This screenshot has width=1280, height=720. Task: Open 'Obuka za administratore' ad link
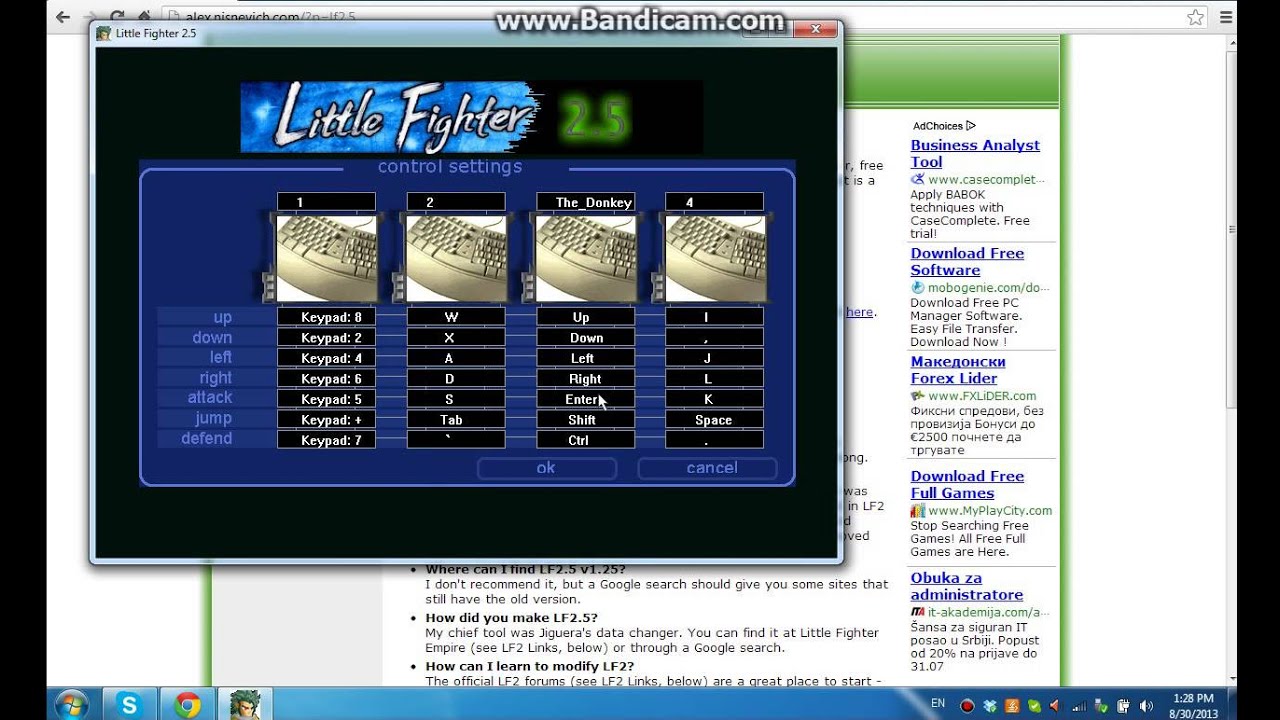[x=967, y=586]
